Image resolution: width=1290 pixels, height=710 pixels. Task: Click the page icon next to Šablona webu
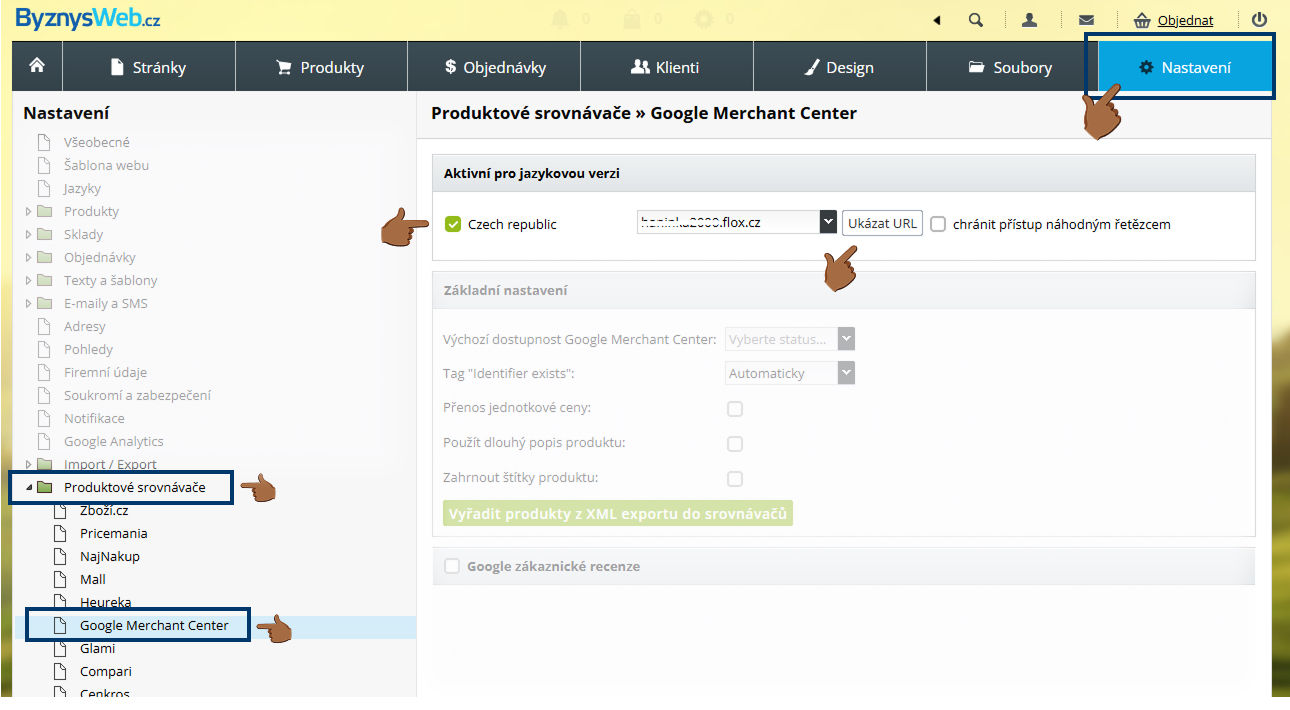[x=44, y=165]
